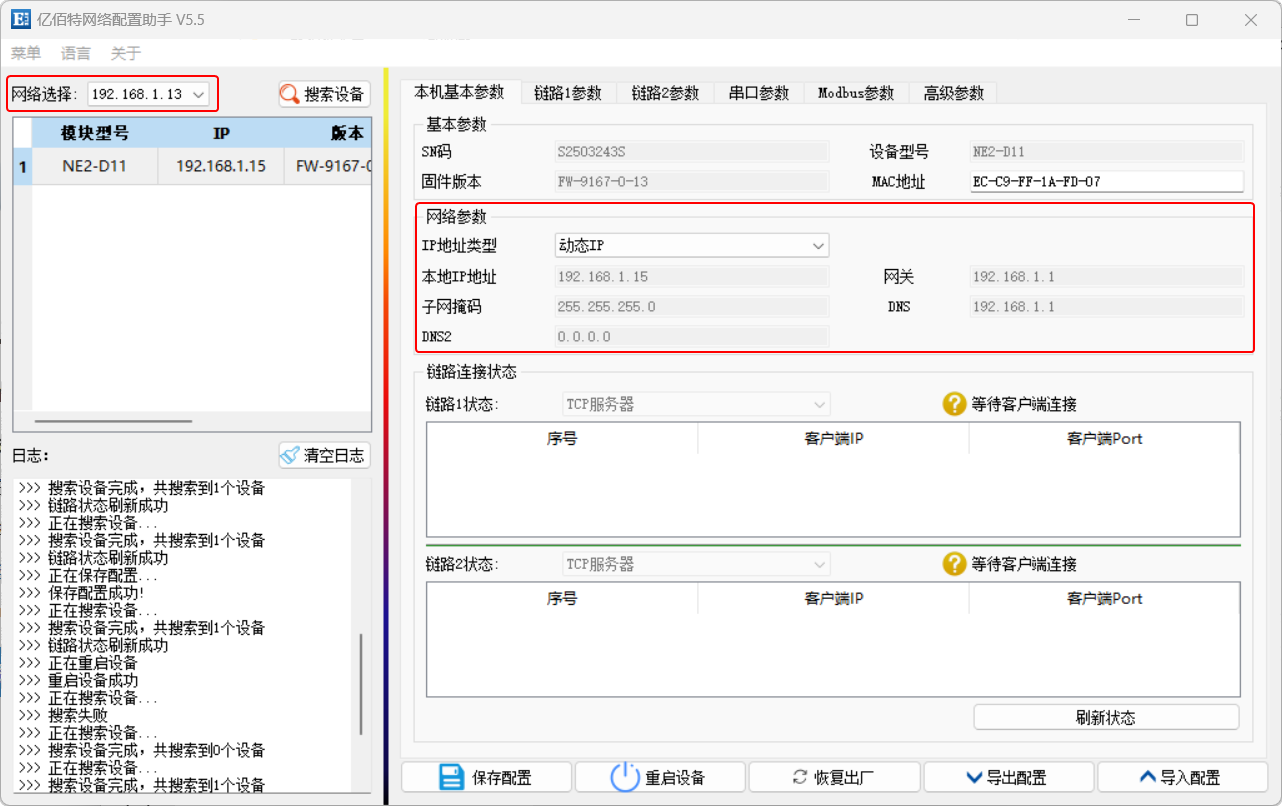Image resolution: width=1282 pixels, height=806 pixels.
Task: Open the 关于 about menu
Action: 125,53
